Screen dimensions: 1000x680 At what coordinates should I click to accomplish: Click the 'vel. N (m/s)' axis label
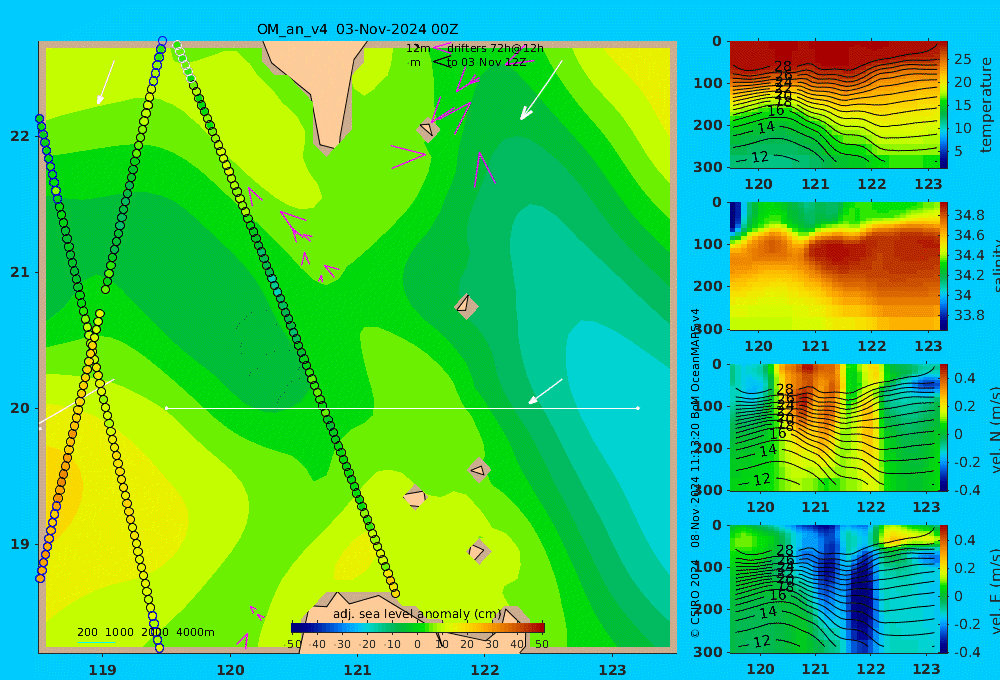tap(994, 430)
